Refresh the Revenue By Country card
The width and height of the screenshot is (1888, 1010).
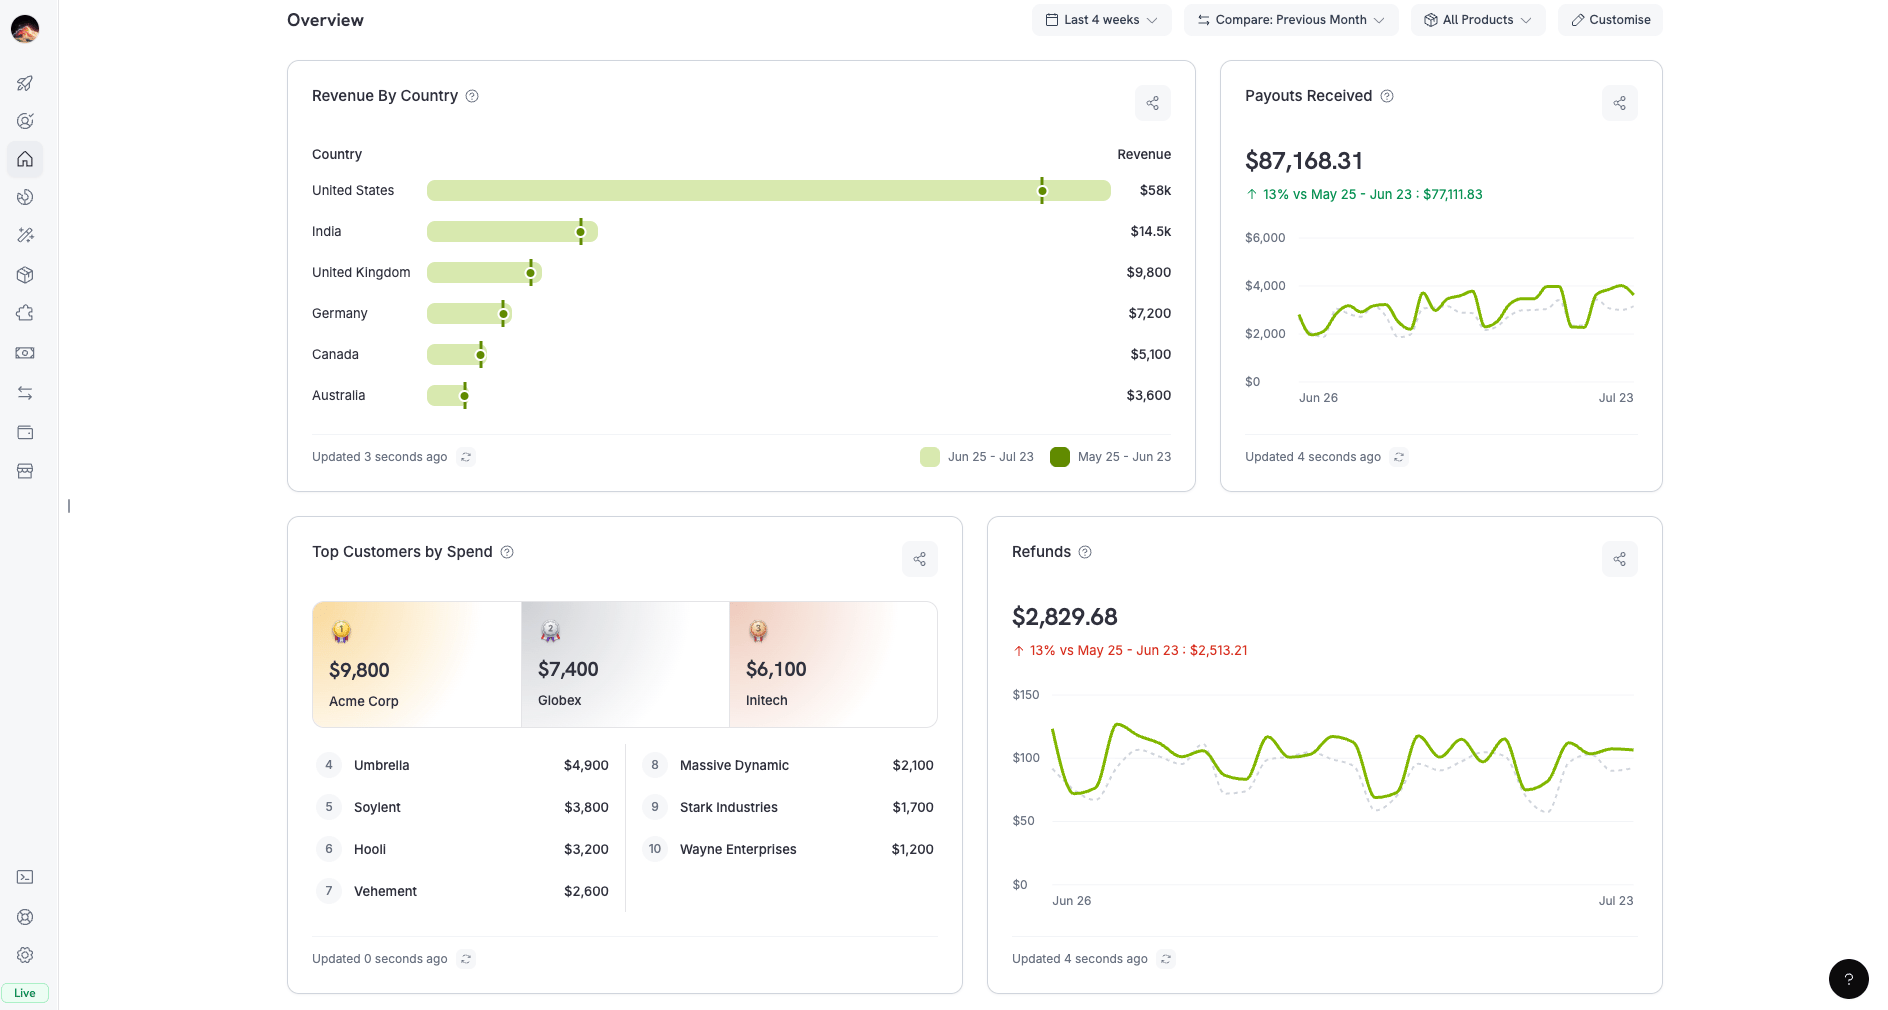466,457
